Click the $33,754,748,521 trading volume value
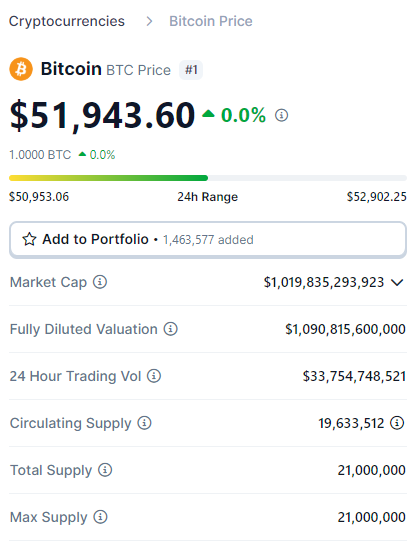 pos(354,376)
